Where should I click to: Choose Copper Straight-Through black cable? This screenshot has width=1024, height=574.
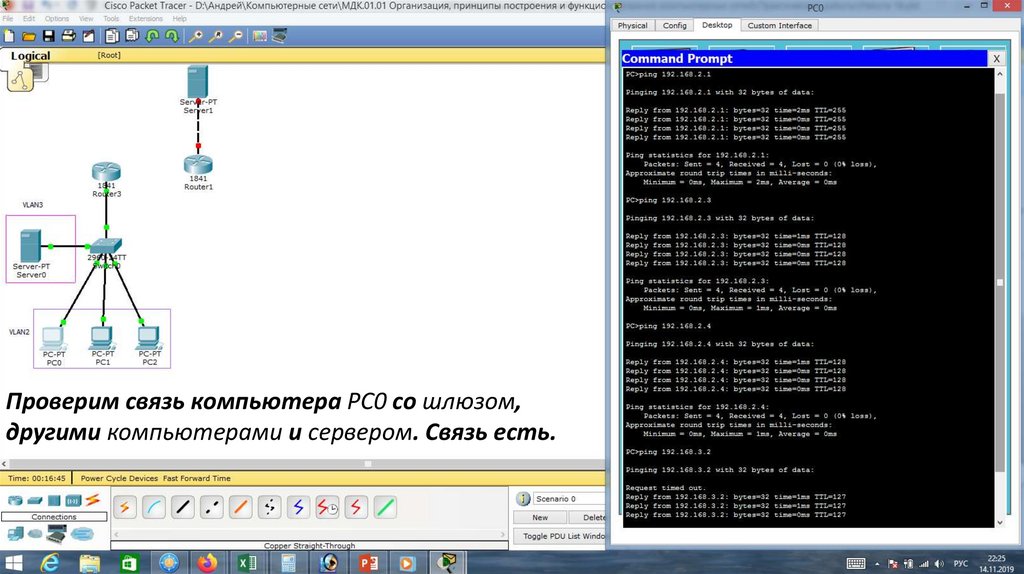tap(183, 507)
